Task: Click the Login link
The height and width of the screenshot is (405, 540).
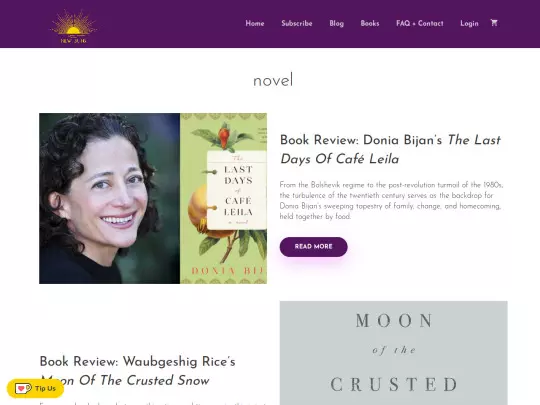Action: tap(469, 23)
